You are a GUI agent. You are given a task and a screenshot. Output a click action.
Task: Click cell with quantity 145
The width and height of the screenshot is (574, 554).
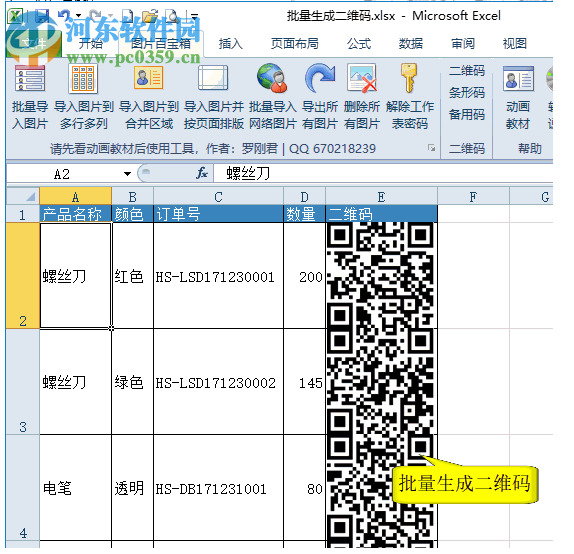tap(305, 382)
